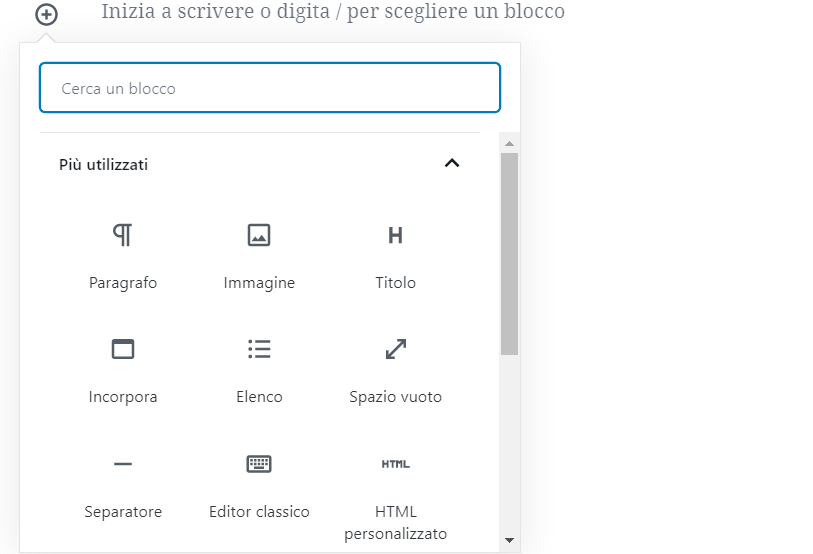Choose the Elenco list block icon

pyautogui.click(x=259, y=349)
